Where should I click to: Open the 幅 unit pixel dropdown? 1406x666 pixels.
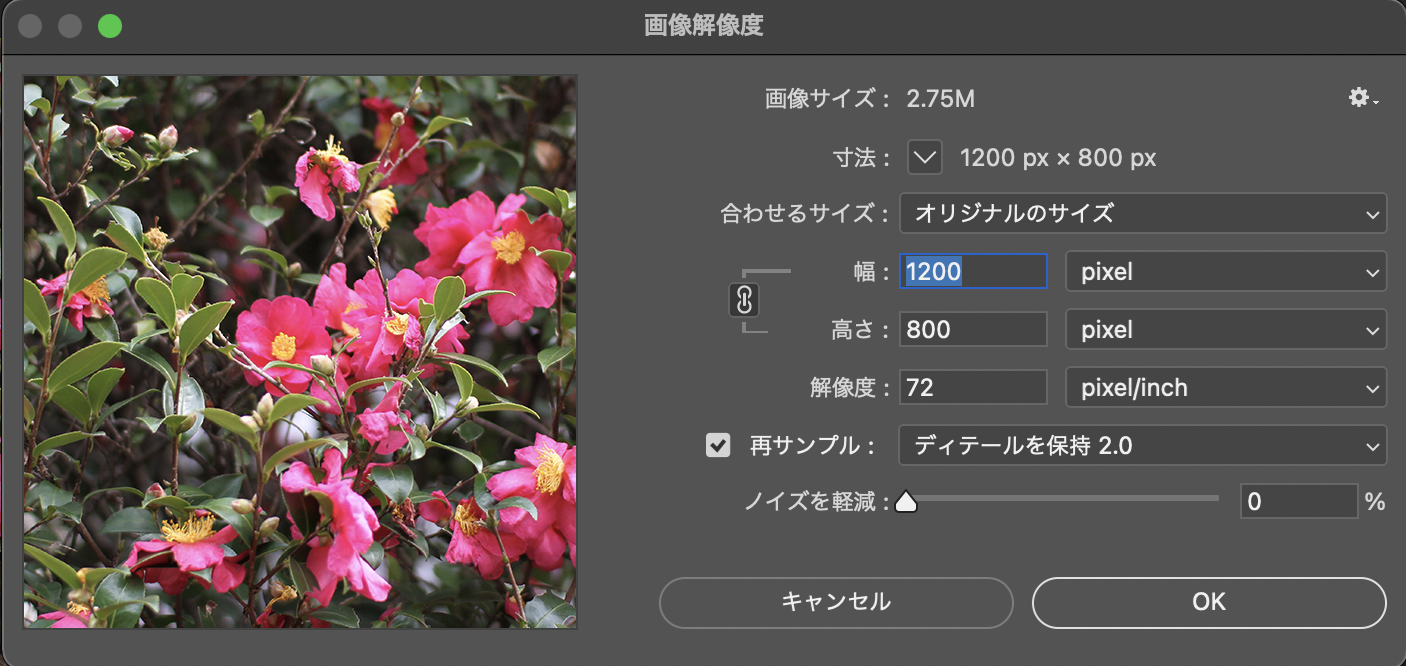[1225, 271]
